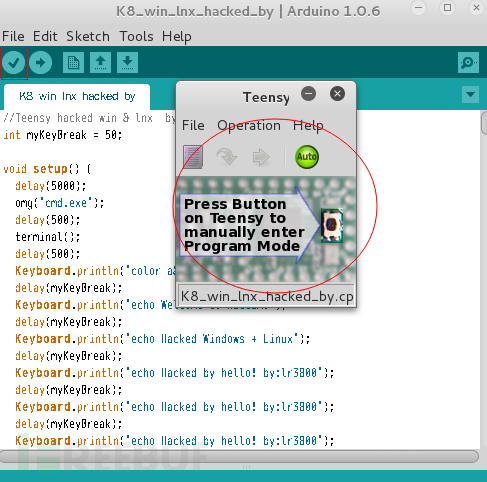The image size is (487, 482).
Task: Open the Teensy window File menu
Action: click(193, 126)
